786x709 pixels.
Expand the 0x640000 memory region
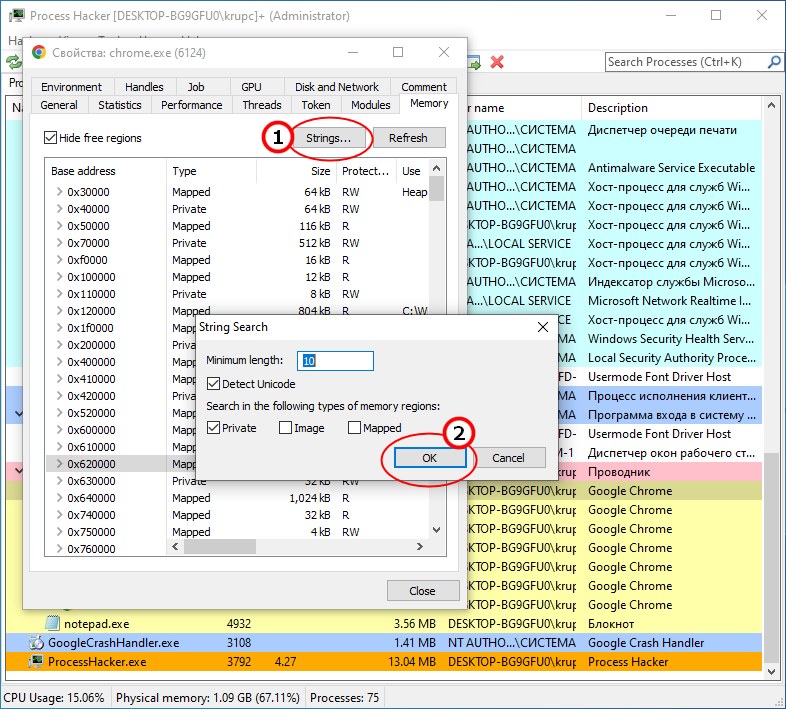coord(59,498)
